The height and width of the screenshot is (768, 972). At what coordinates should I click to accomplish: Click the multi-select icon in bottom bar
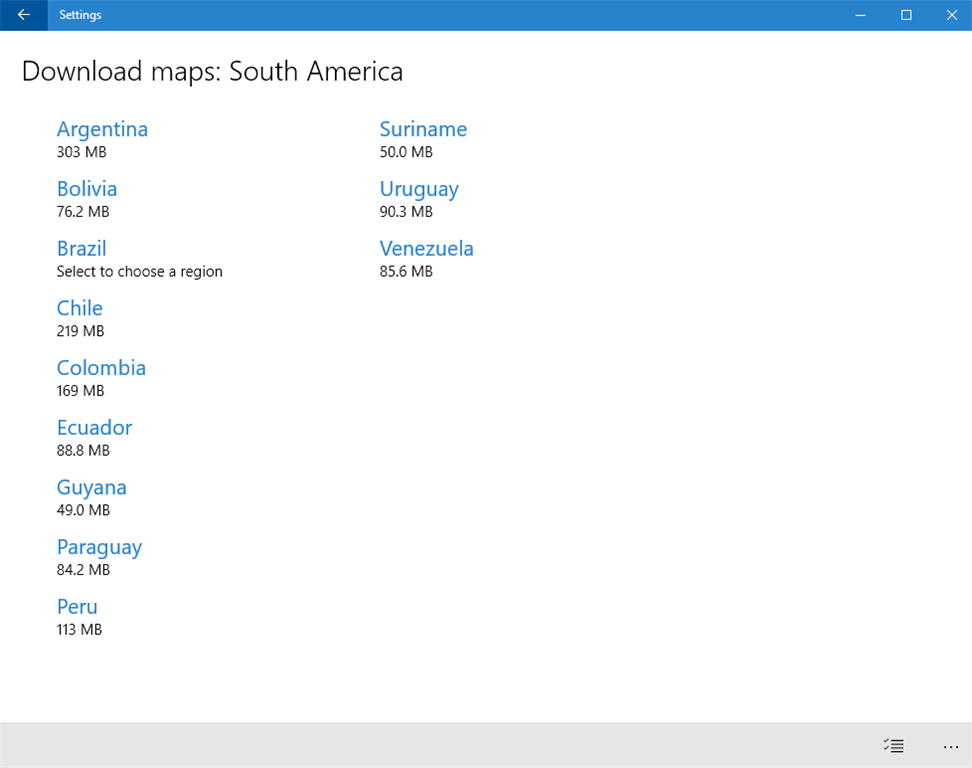(x=894, y=746)
